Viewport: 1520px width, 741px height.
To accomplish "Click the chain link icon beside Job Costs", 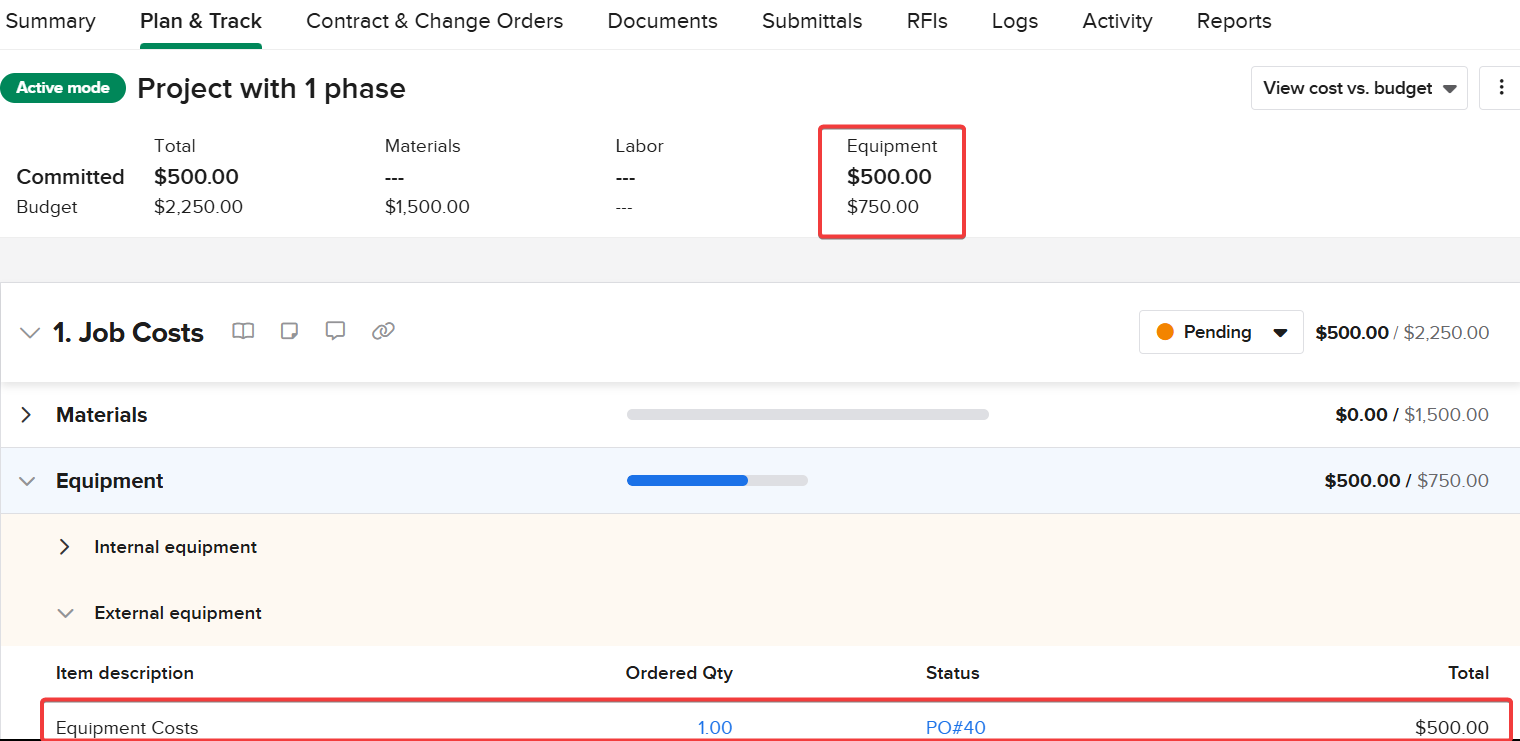I will pyautogui.click(x=383, y=331).
